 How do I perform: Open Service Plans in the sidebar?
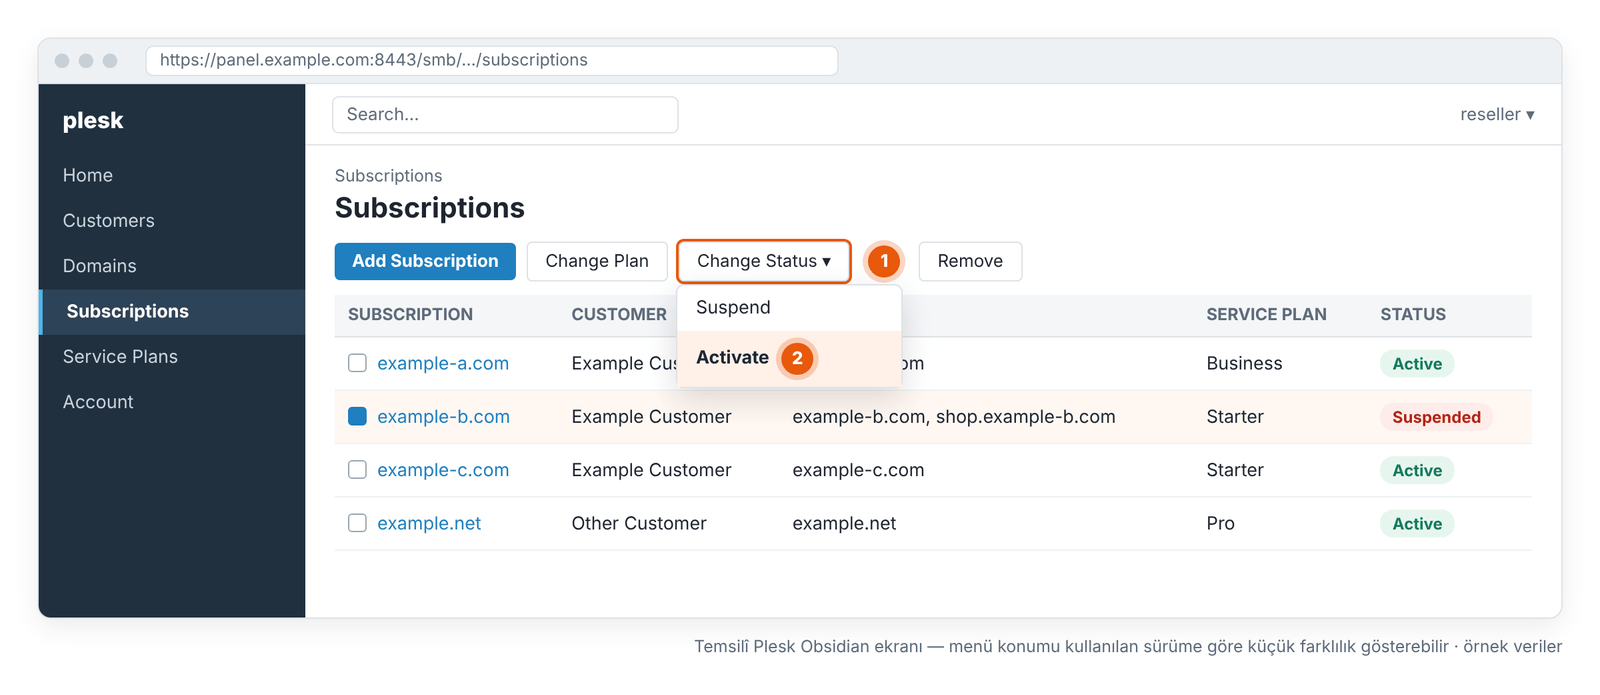coord(120,356)
